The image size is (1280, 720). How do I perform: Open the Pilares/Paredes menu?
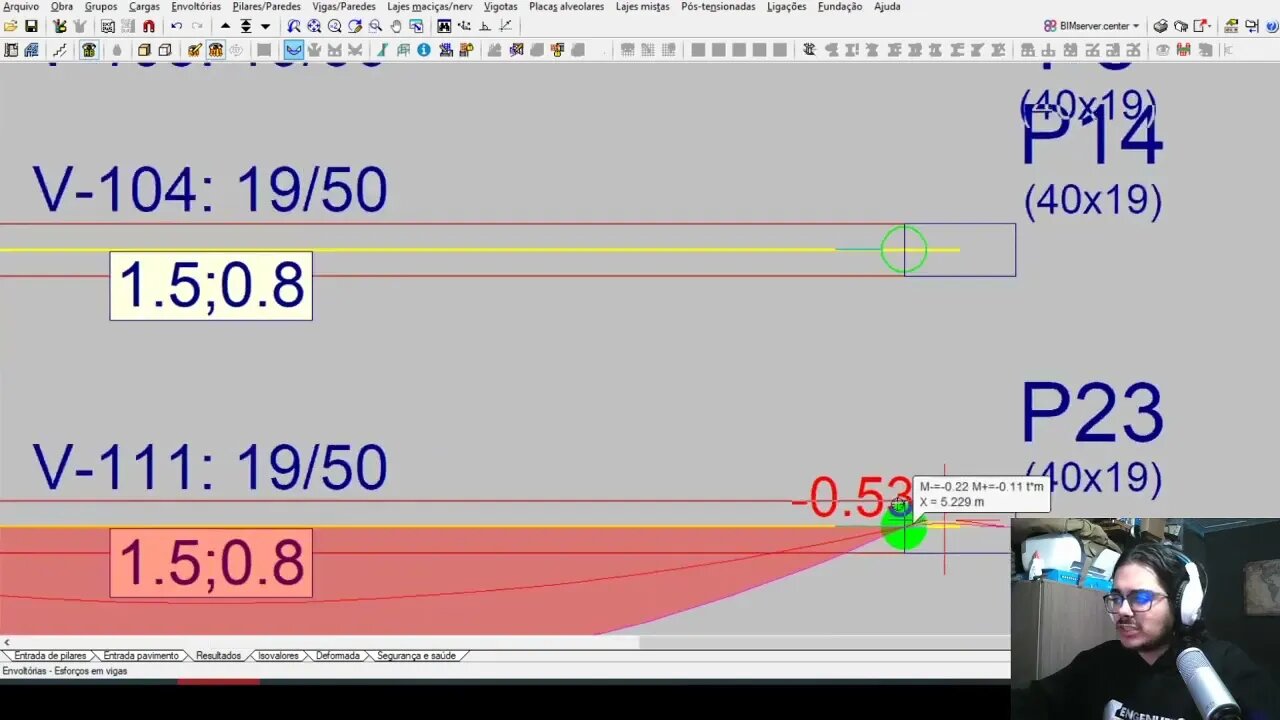(x=266, y=6)
